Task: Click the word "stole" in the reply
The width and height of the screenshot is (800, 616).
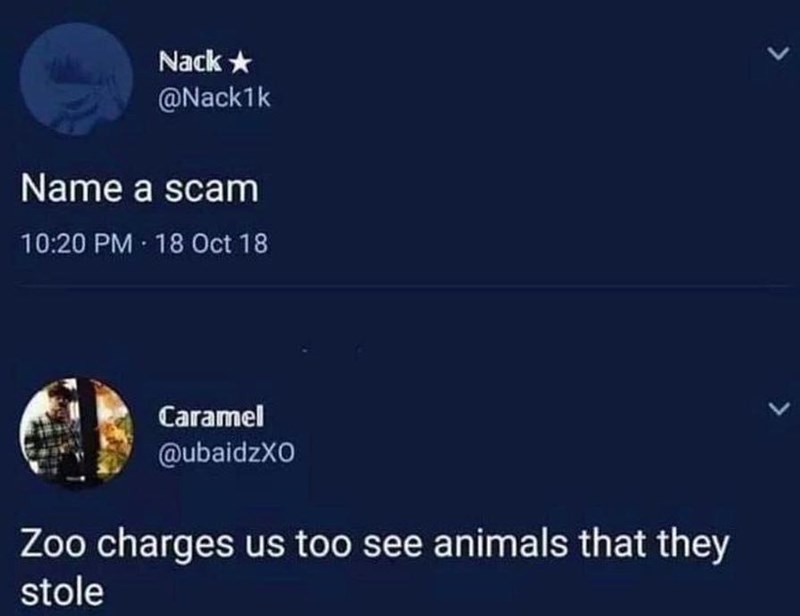Action: coord(62,592)
